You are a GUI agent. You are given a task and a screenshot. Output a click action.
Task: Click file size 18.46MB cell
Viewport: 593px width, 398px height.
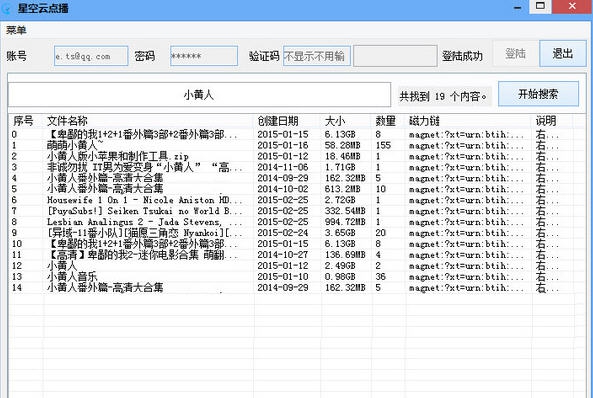point(342,156)
